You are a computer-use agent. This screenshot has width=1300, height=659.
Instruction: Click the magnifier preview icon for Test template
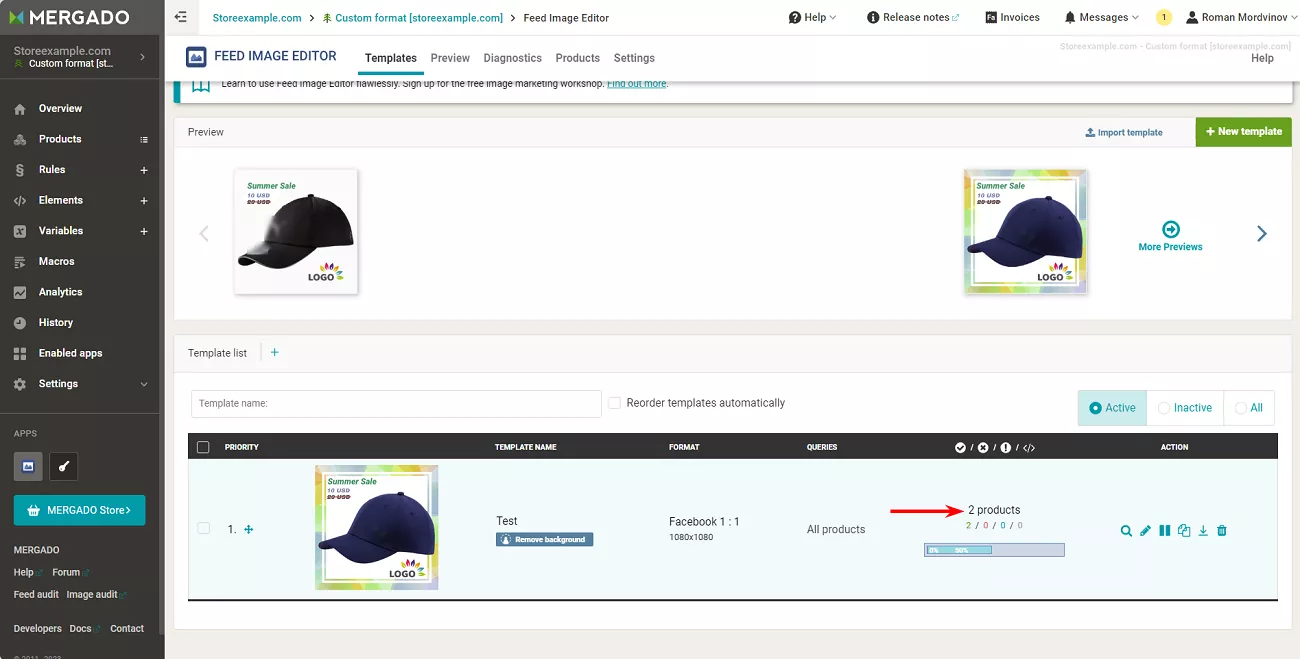[1126, 531]
